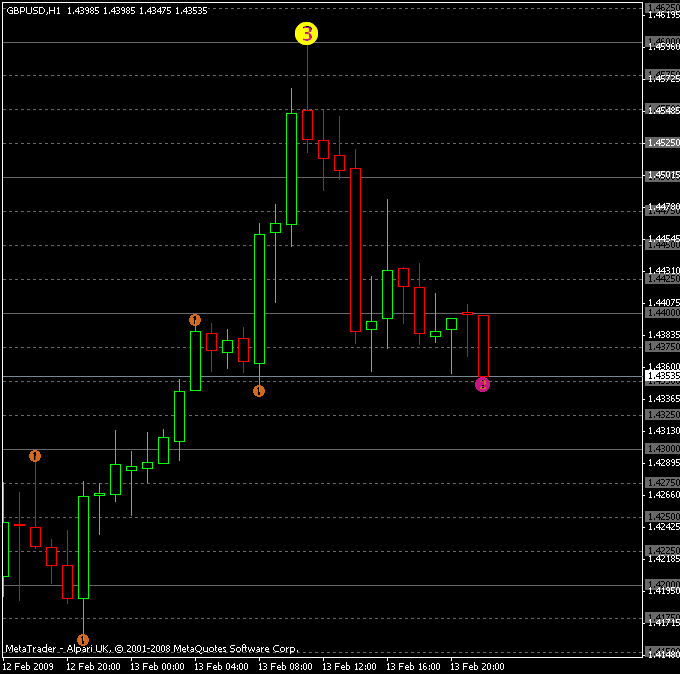Click the 1.43835 price axis label
The image size is (680, 674).
tap(664, 334)
